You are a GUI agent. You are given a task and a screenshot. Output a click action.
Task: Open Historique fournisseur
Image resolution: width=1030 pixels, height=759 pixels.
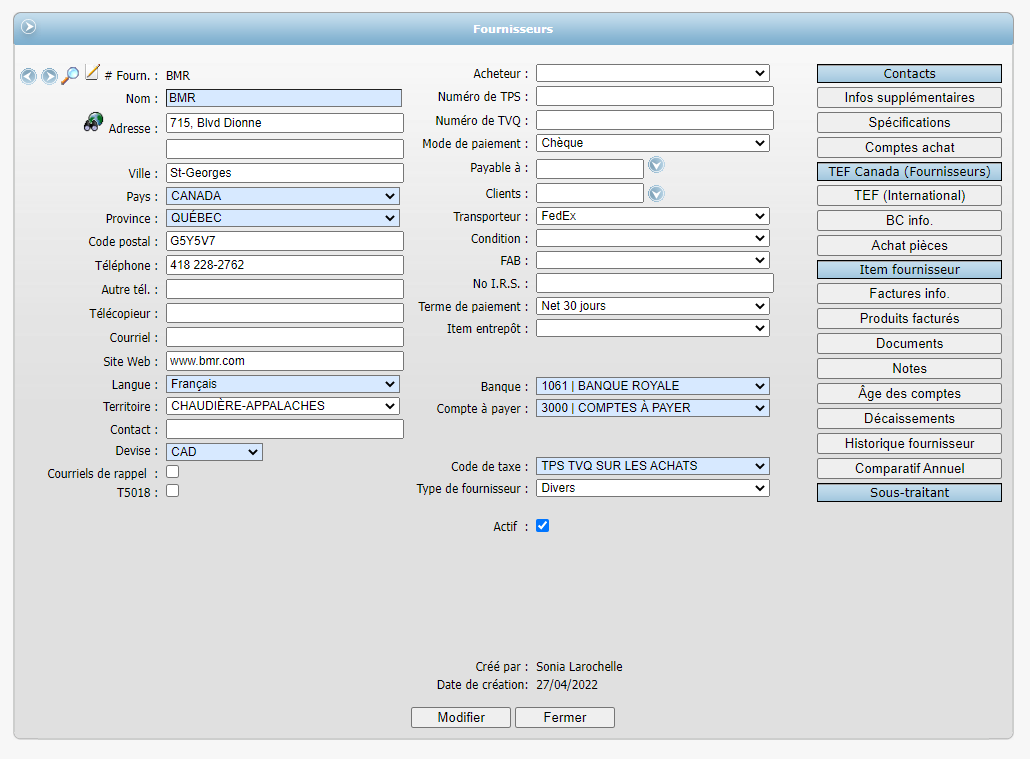coord(909,444)
